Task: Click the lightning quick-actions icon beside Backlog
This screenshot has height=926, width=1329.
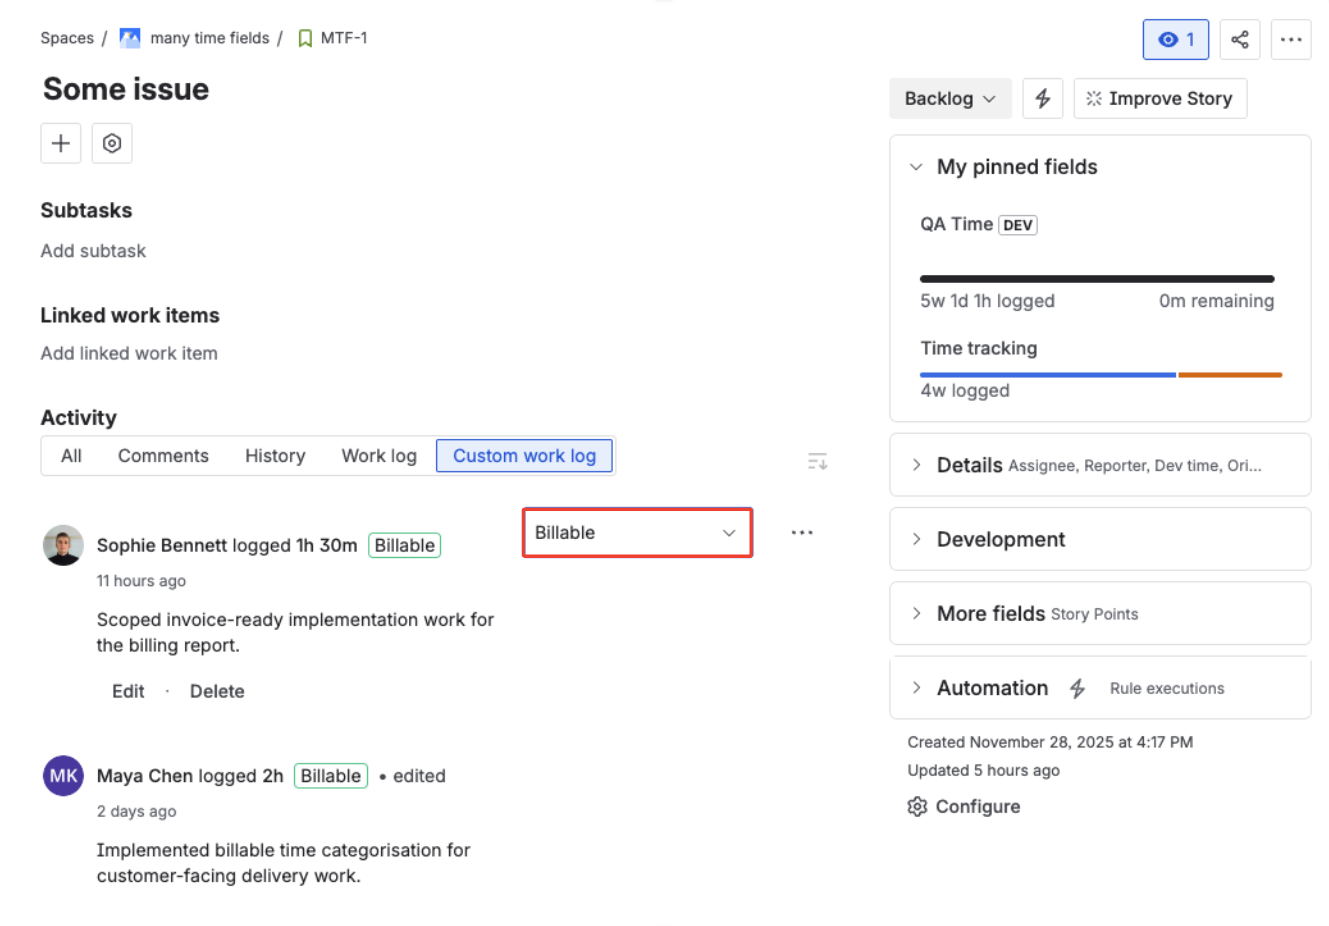Action: [x=1042, y=98]
